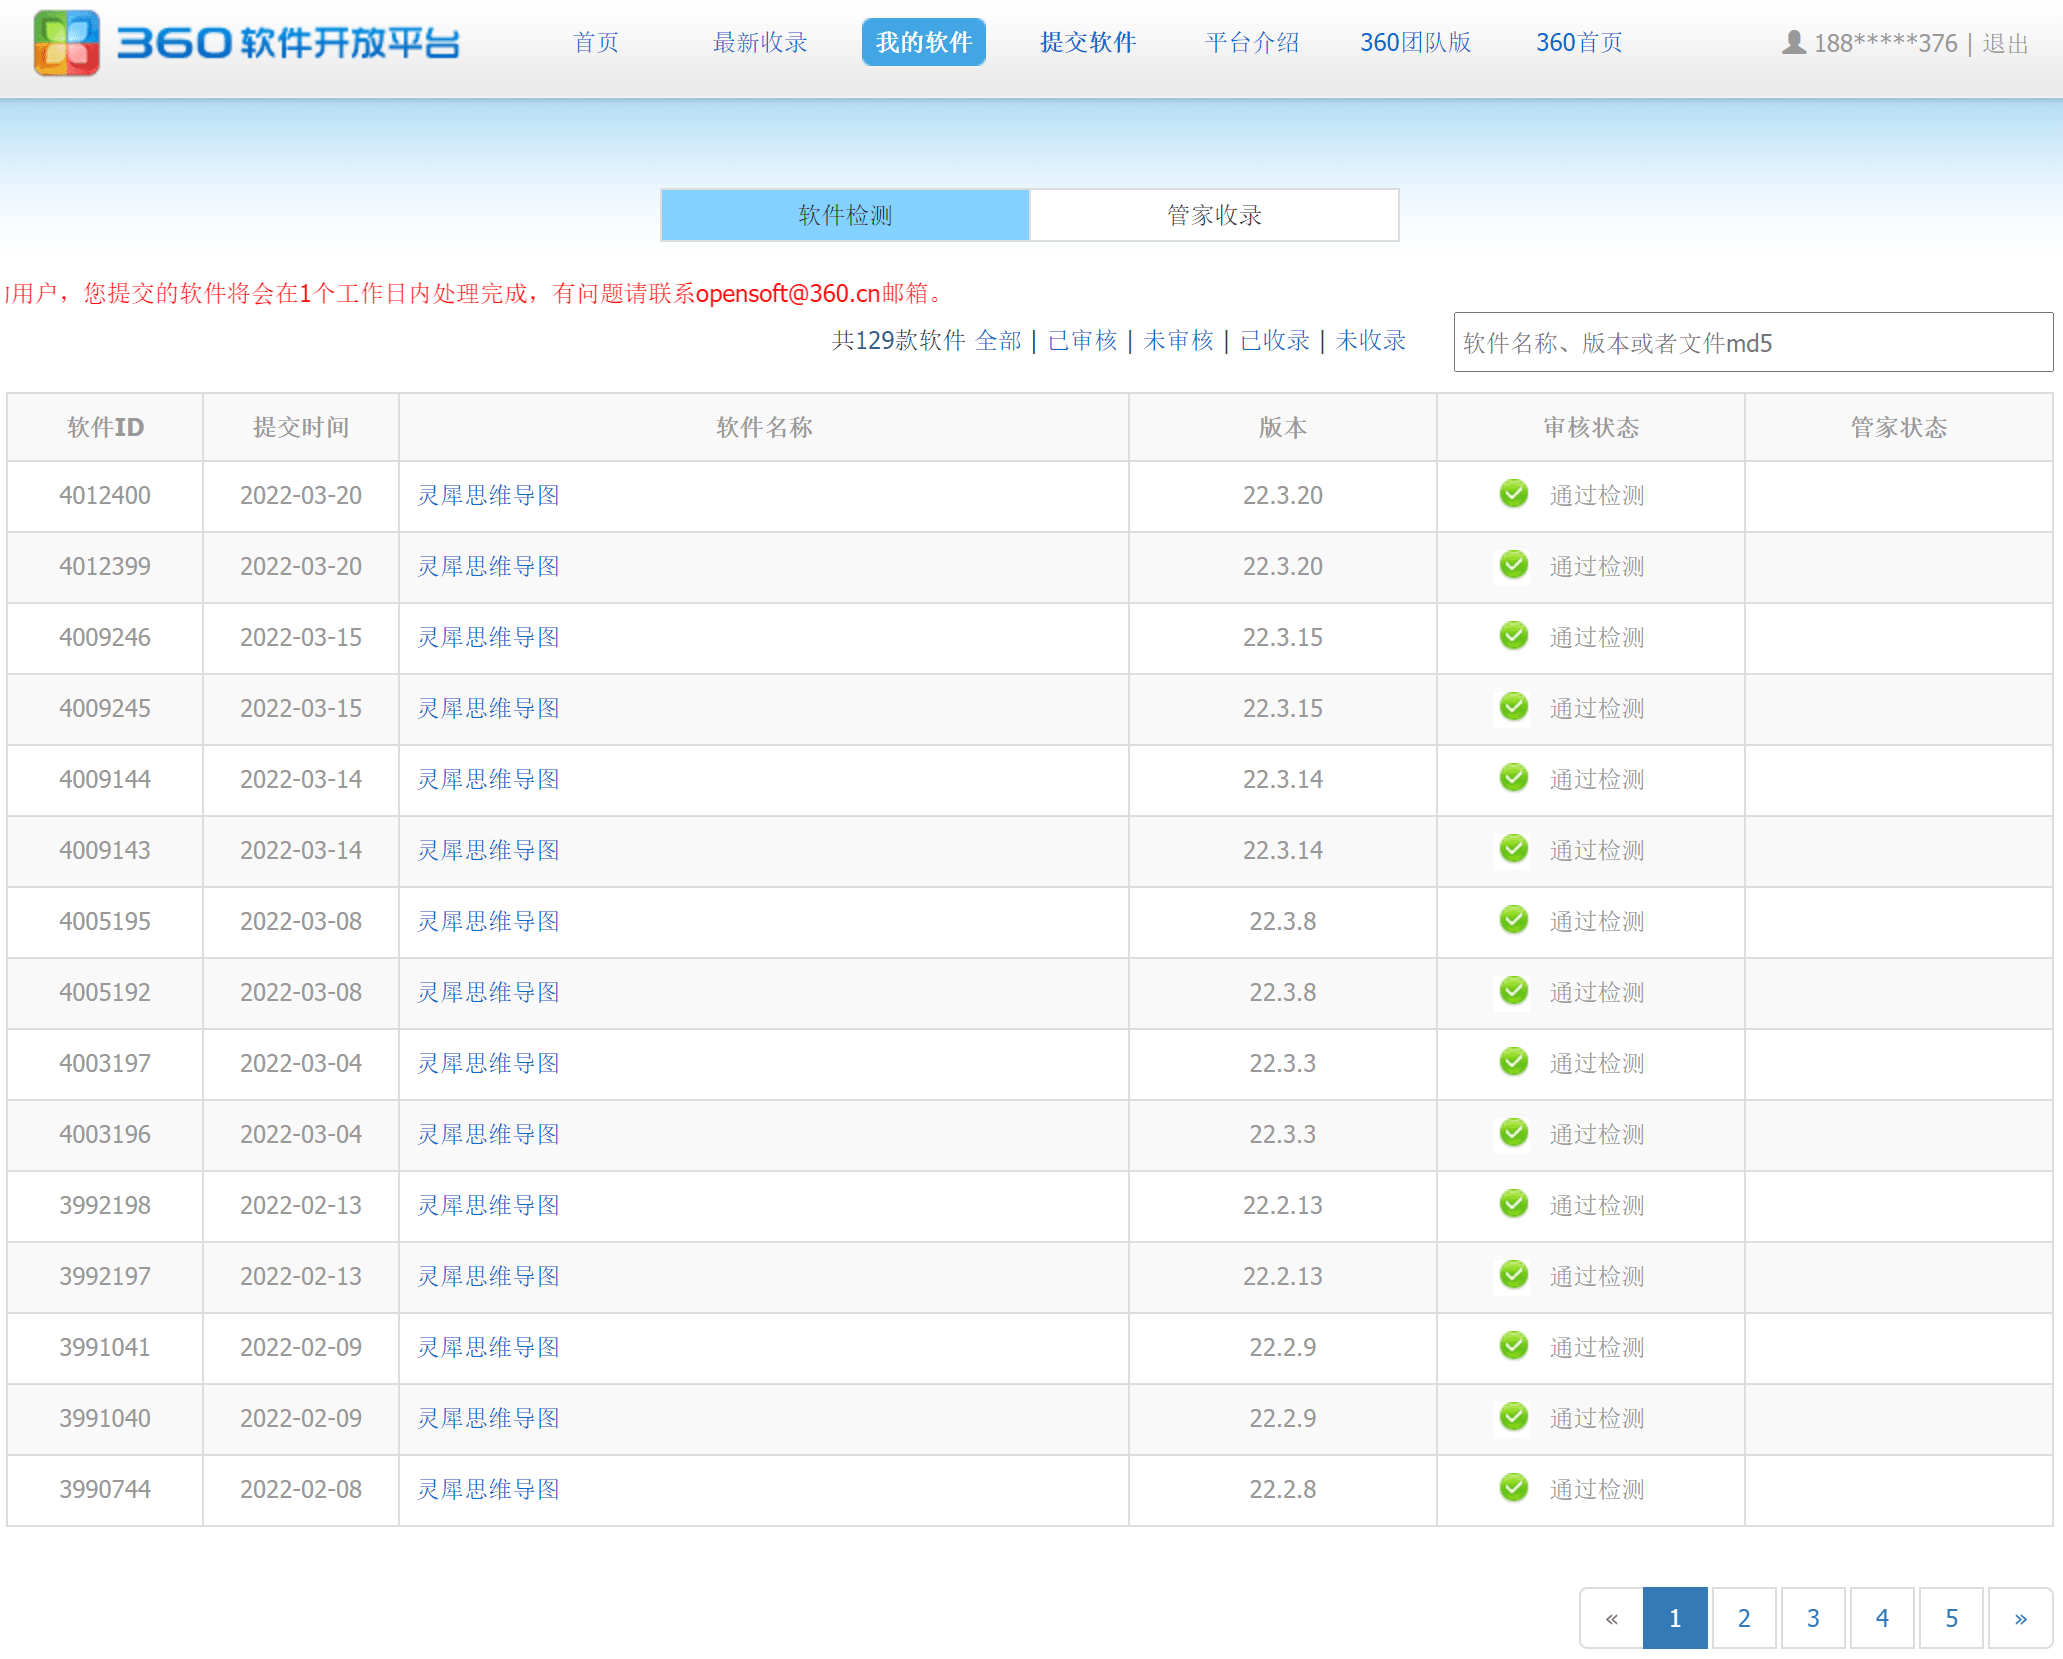Click green check icon in row 3992197

pyautogui.click(x=1514, y=1275)
